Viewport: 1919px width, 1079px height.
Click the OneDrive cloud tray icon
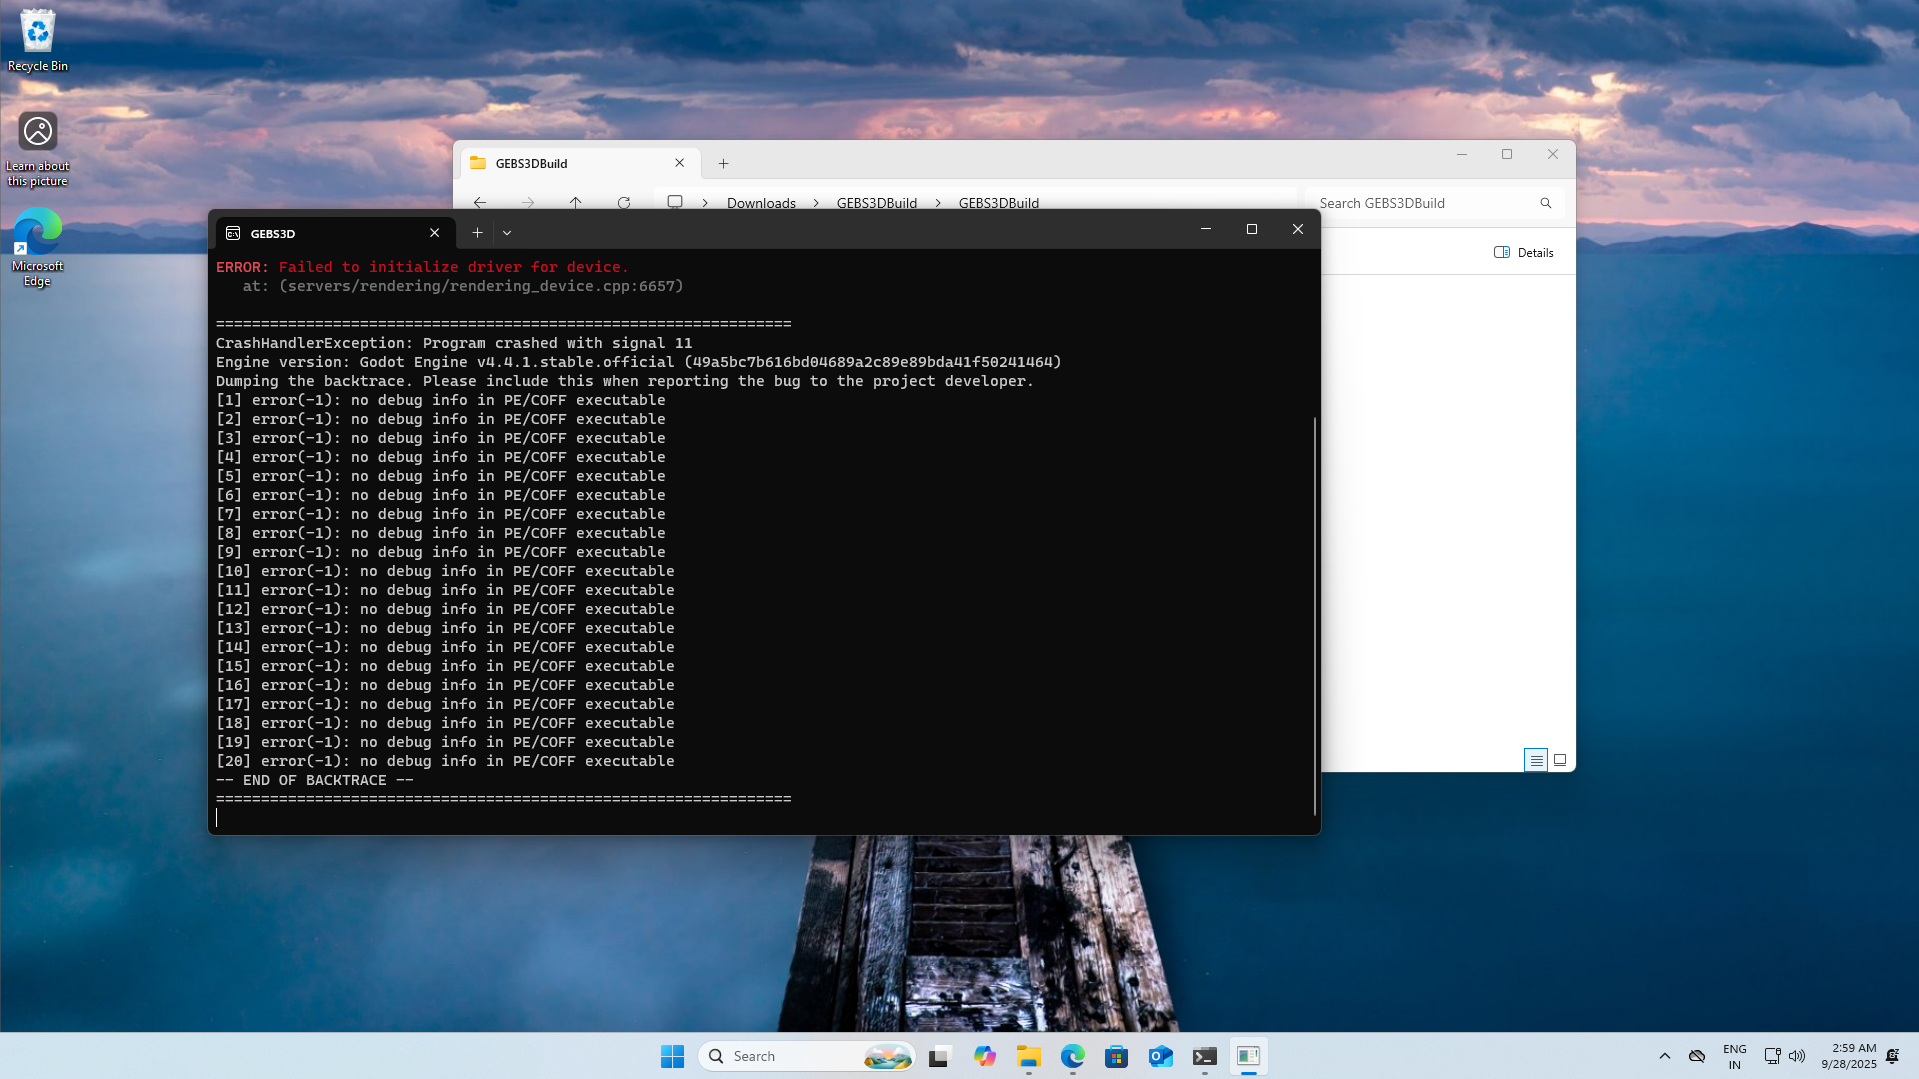click(x=1697, y=1056)
